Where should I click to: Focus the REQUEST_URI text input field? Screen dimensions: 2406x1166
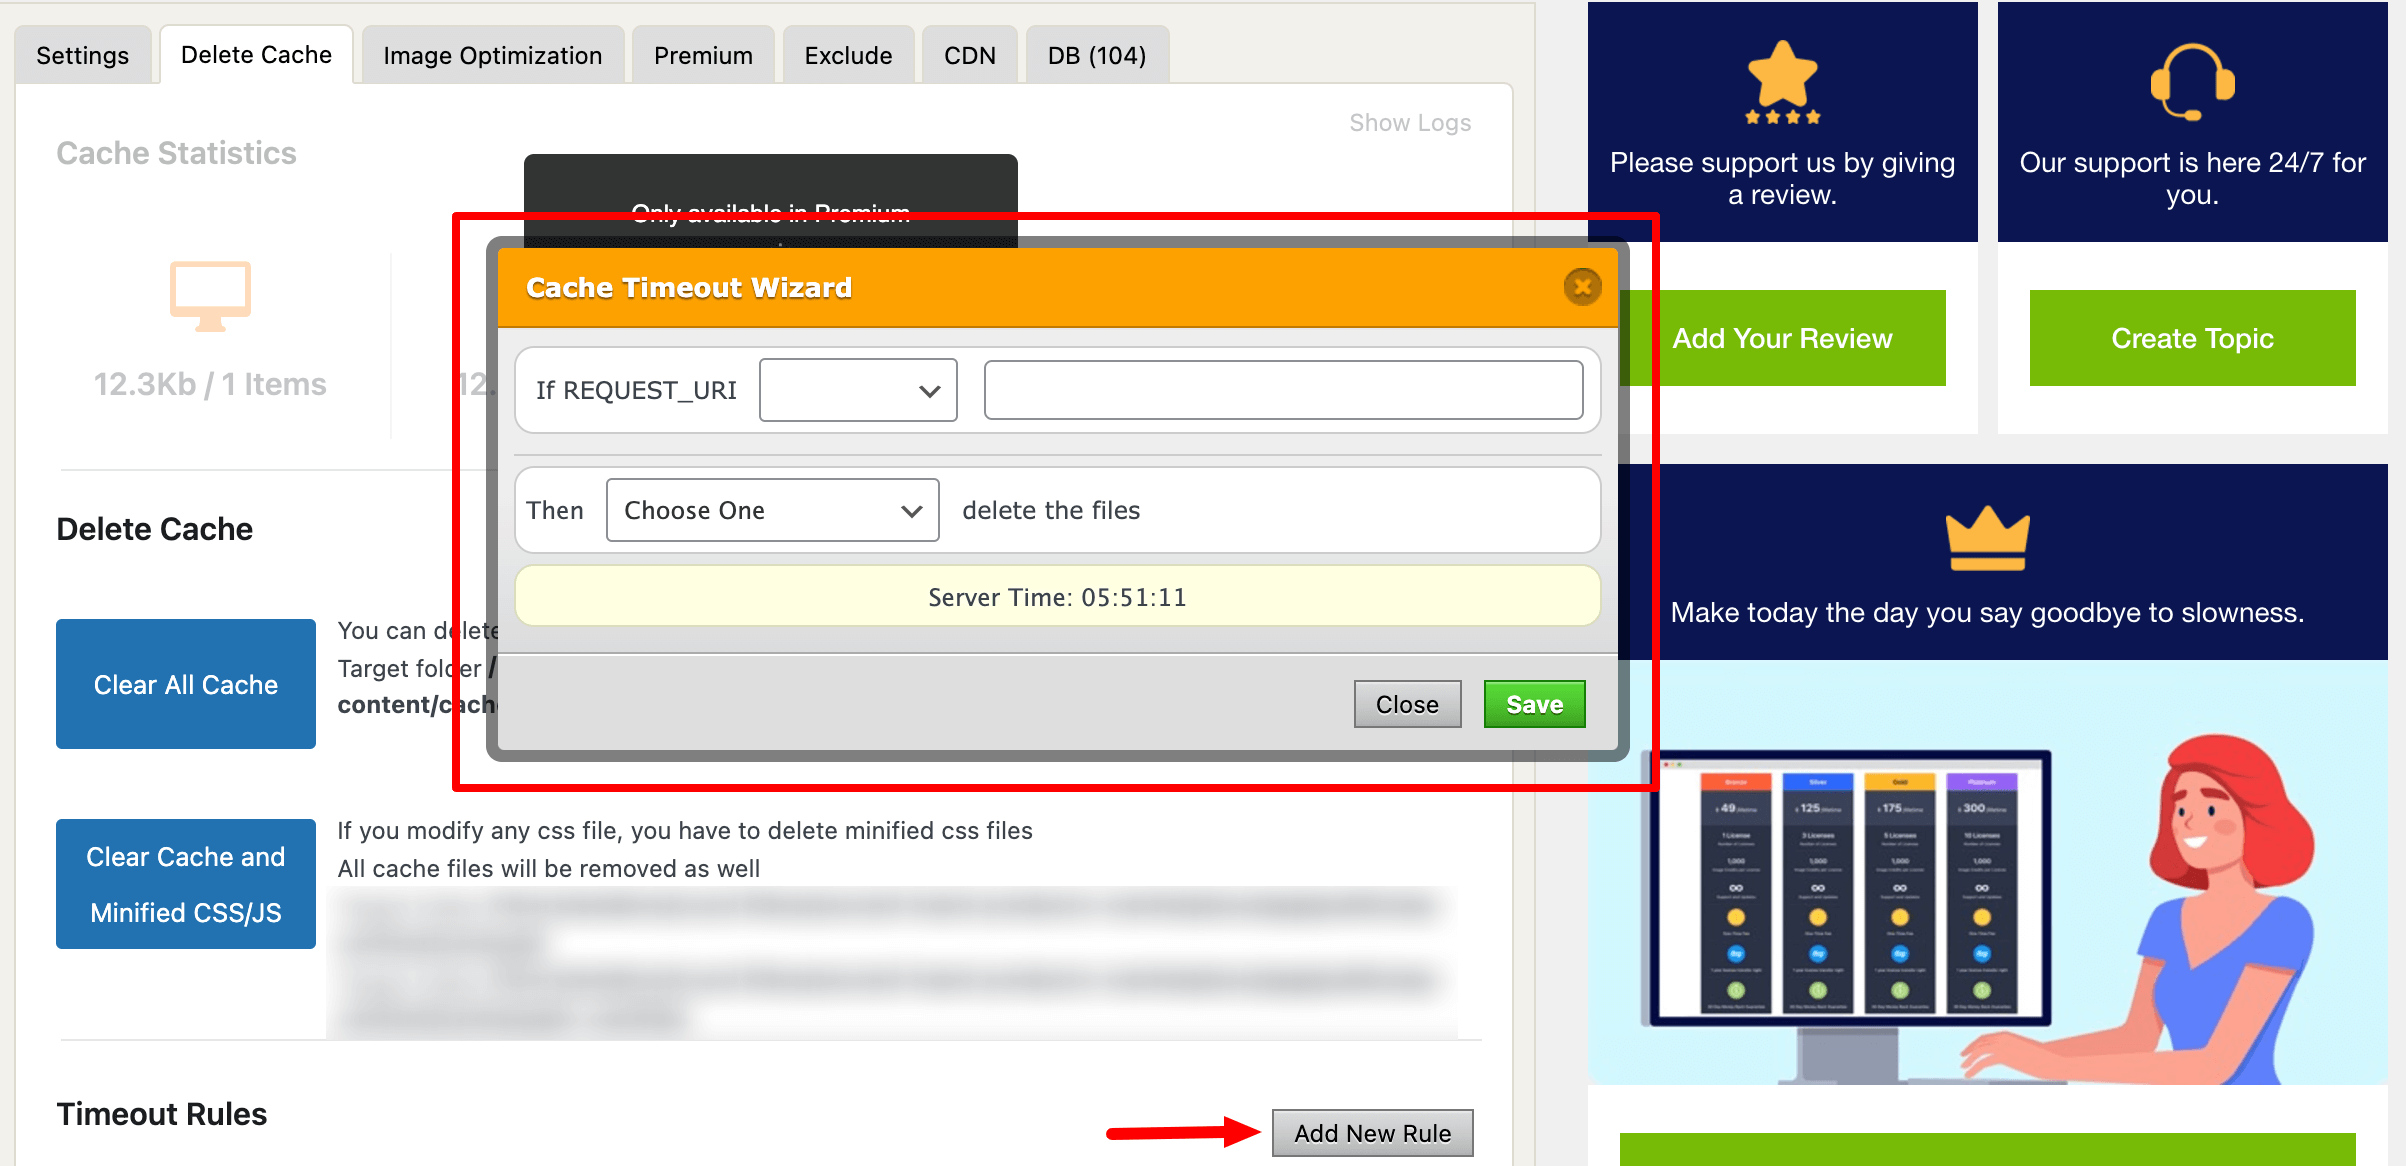(1283, 390)
